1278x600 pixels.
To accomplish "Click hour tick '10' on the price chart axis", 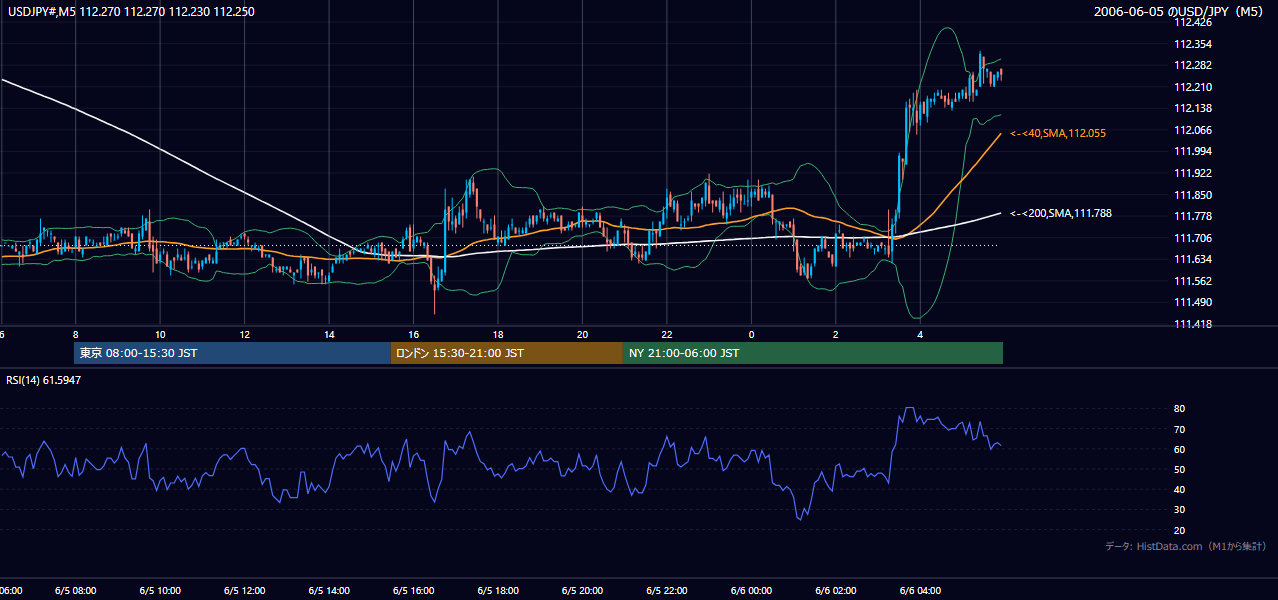I will (160, 334).
